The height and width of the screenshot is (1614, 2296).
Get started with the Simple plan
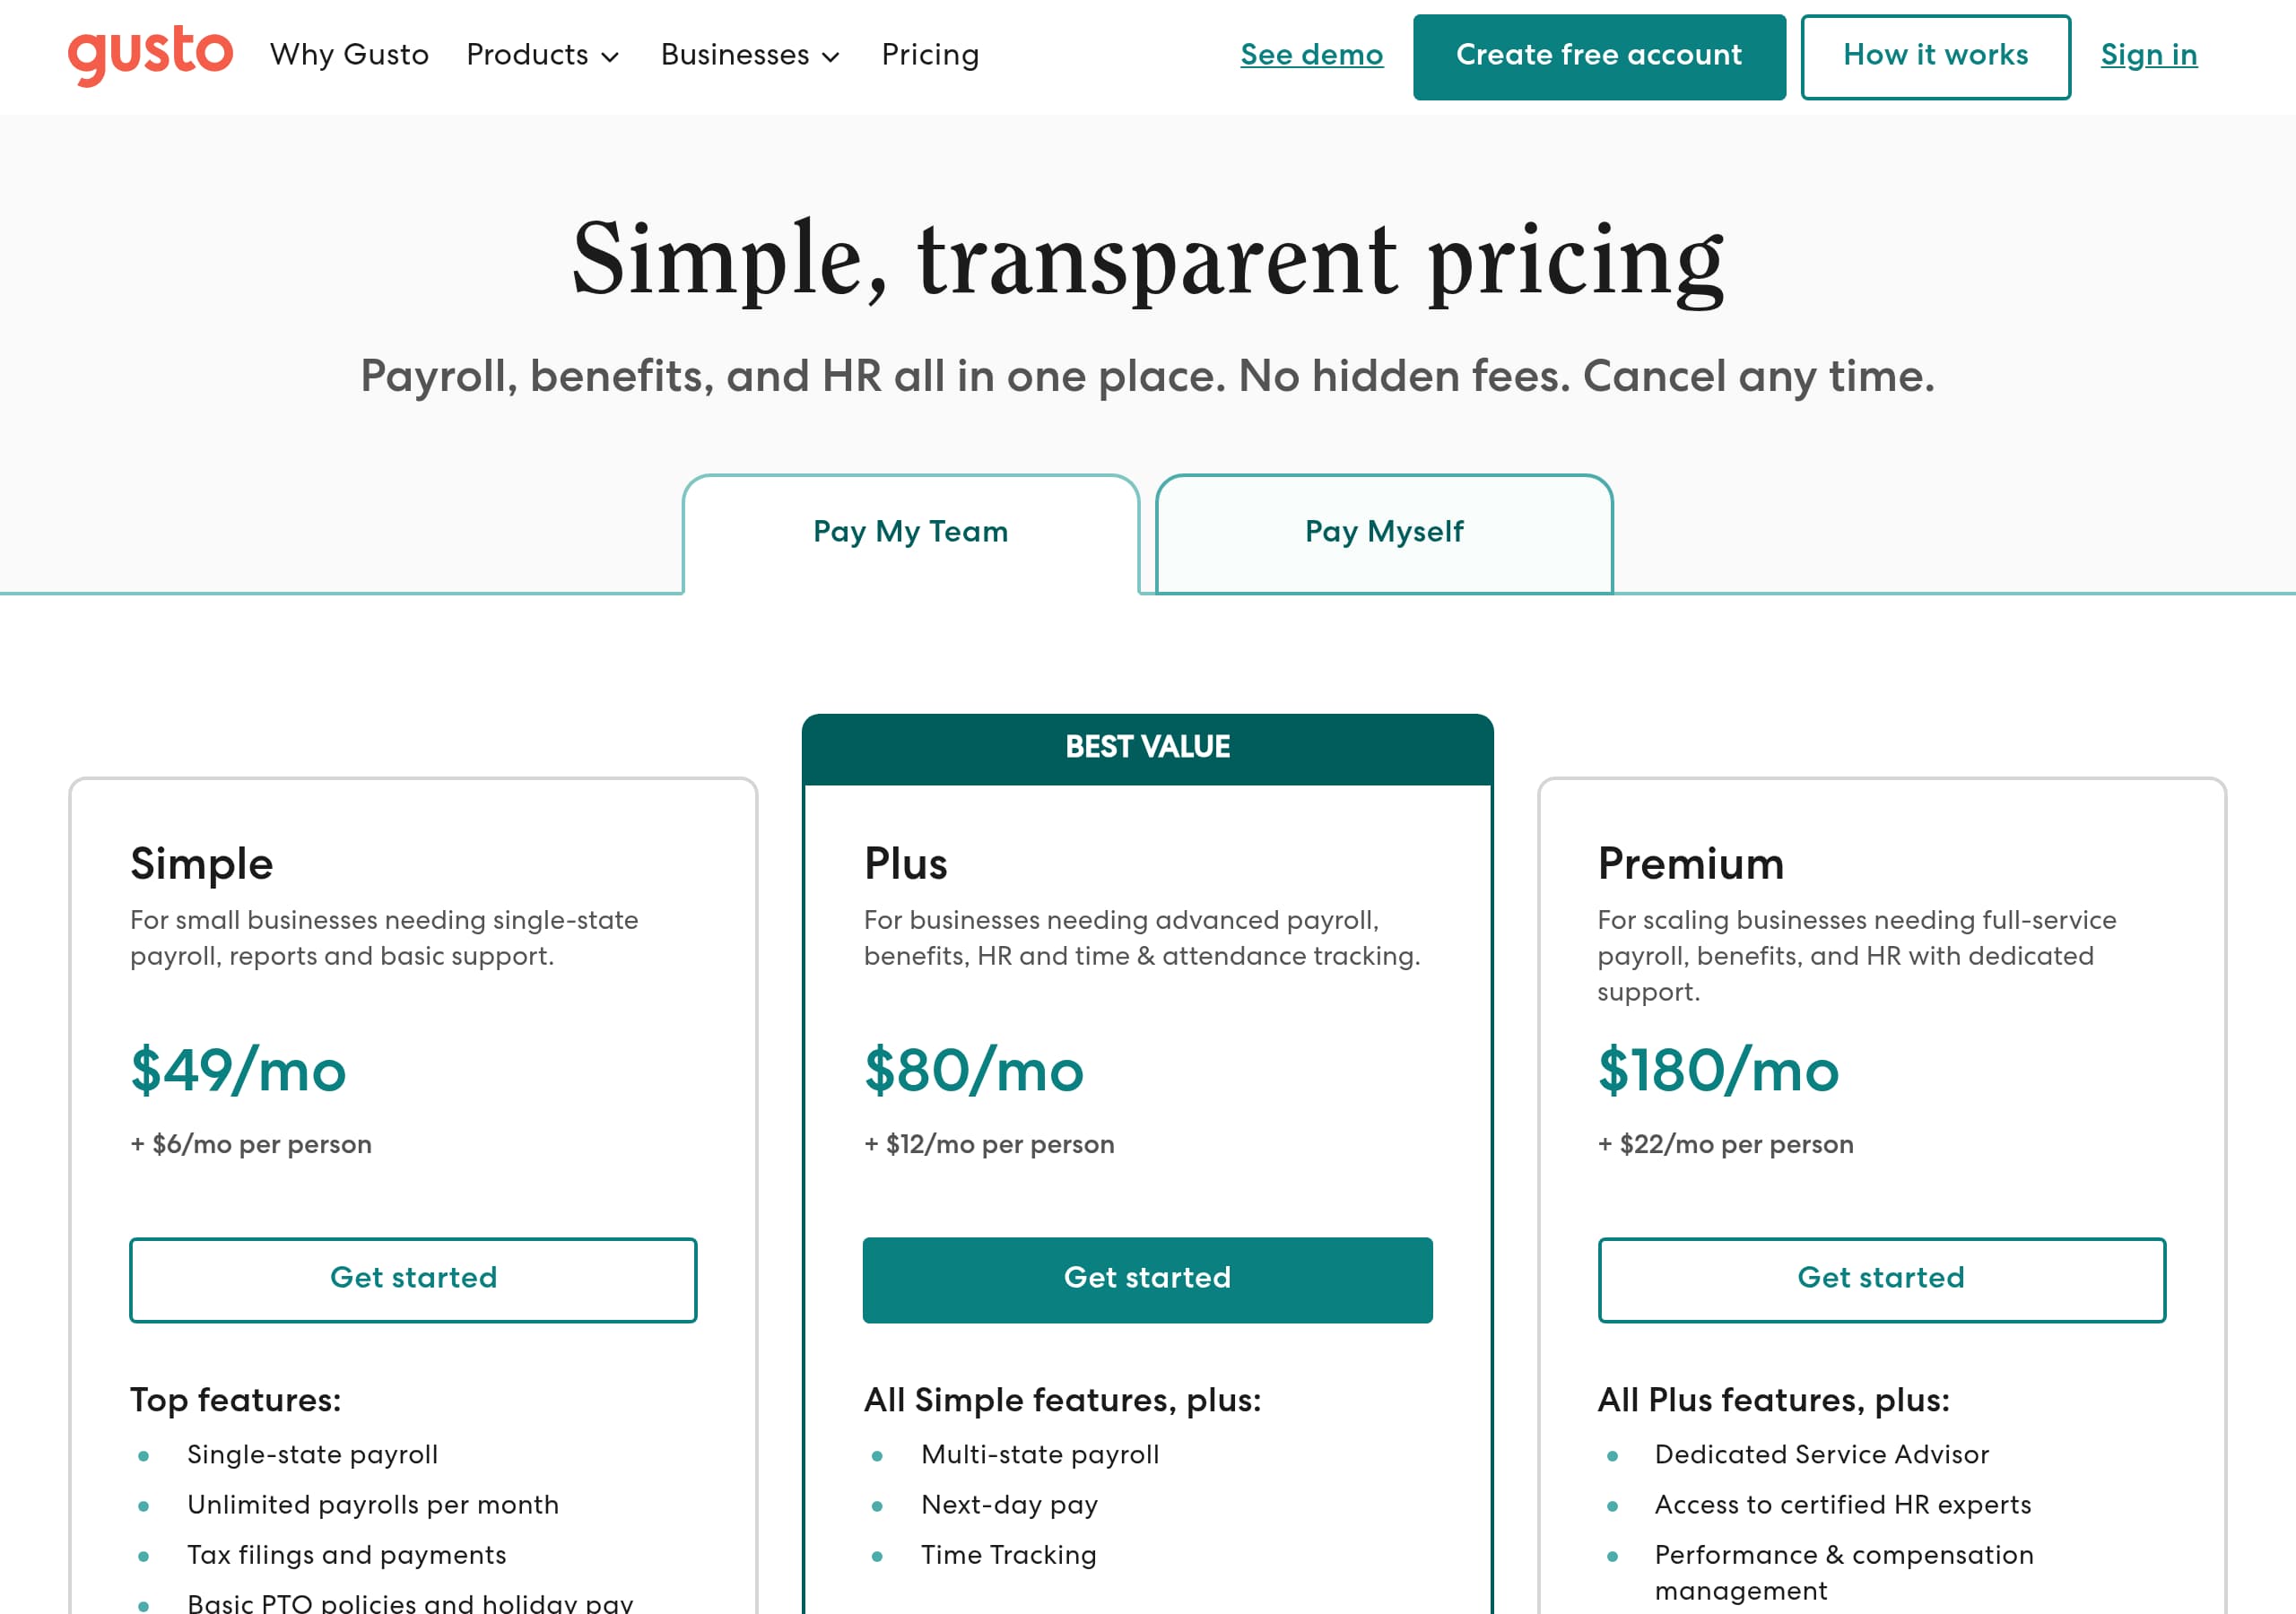click(x=412, y=1279)
